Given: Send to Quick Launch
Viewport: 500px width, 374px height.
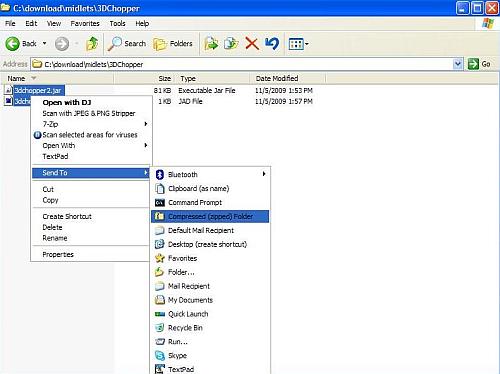Looking at the screenshot, I should coord(210,314).
